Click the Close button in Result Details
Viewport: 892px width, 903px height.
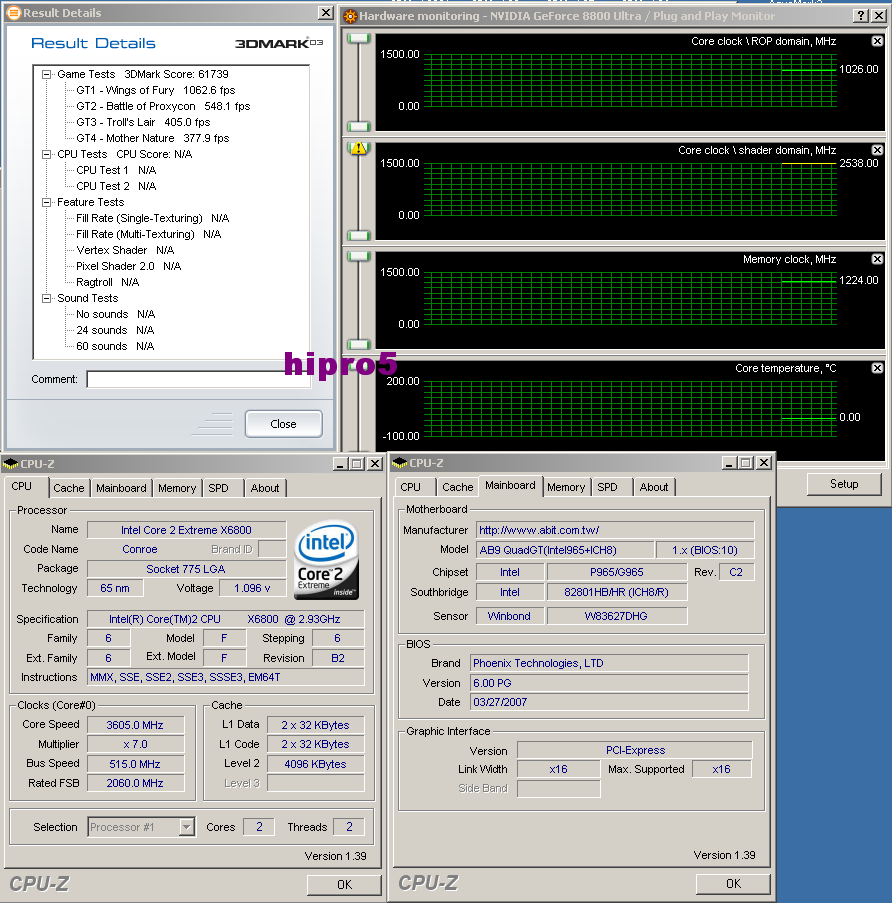[283, 424]
